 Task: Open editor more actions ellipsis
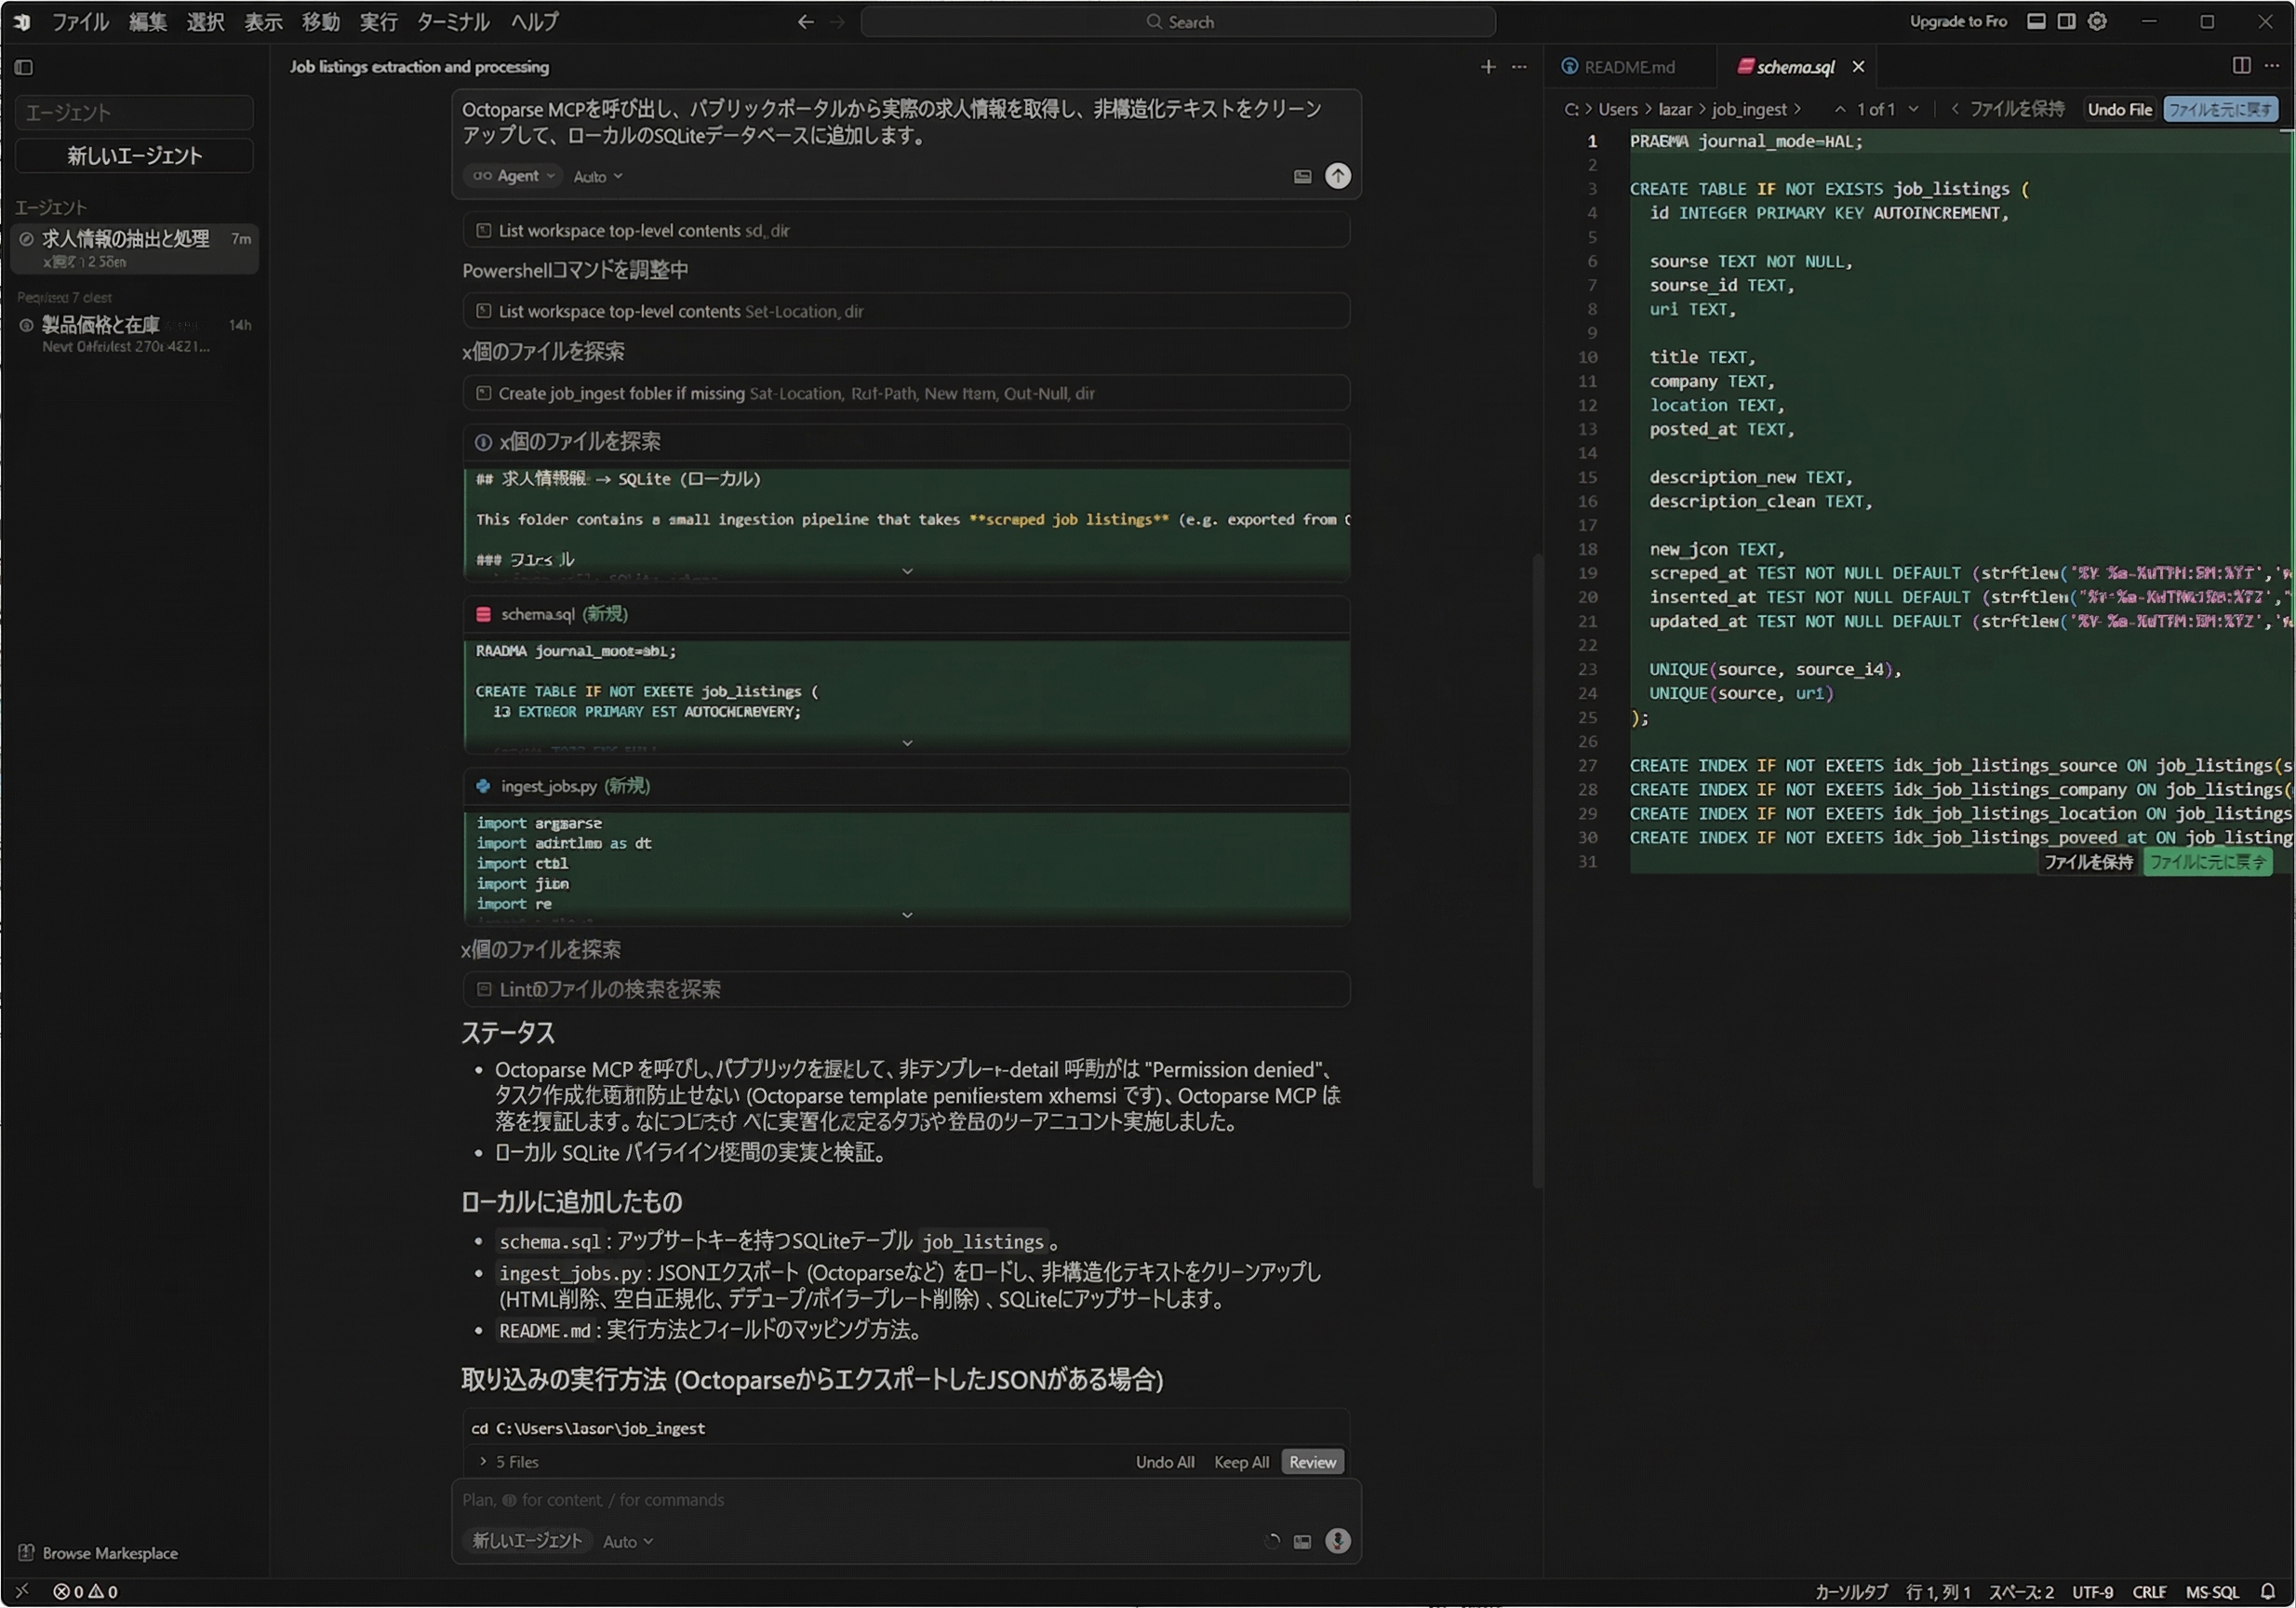pos(2271,65)
